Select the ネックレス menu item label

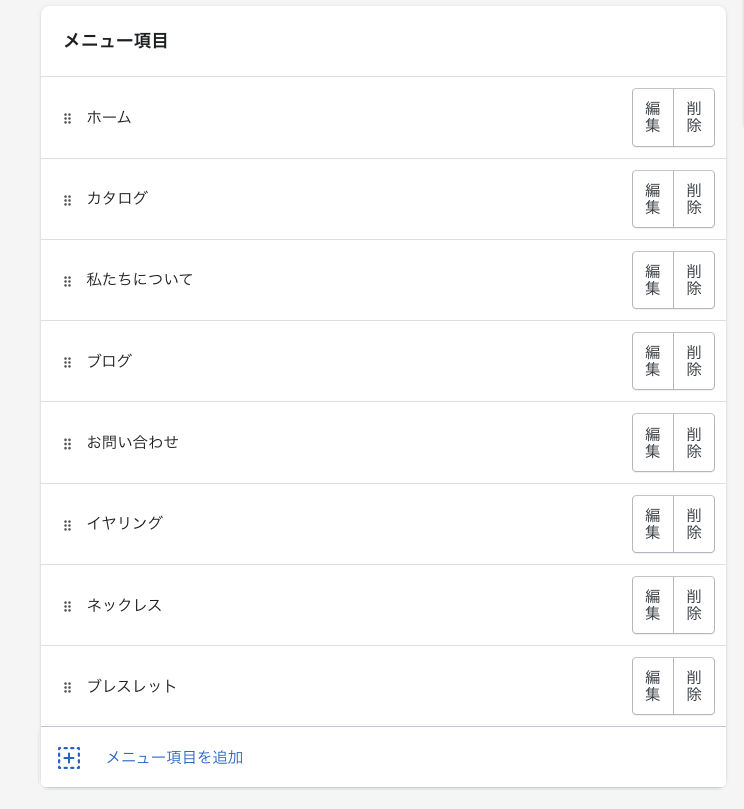(x=125, y=605)
